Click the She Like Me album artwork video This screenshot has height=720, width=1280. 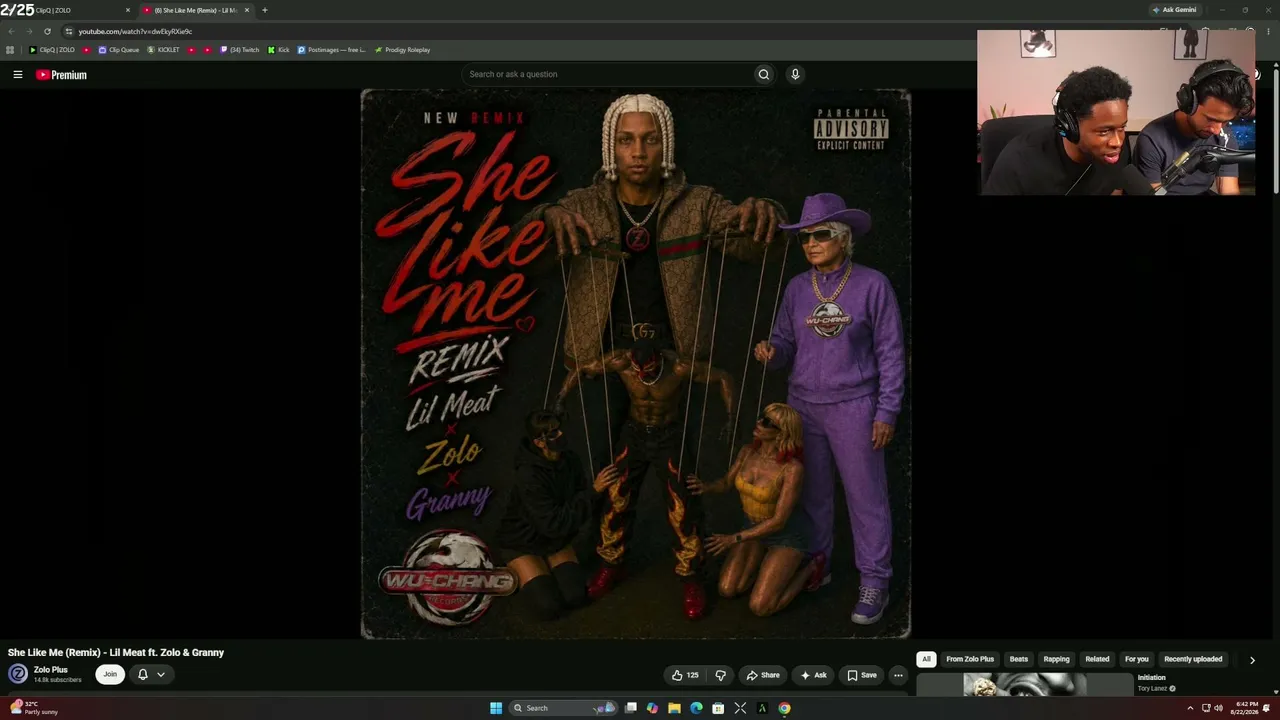click(x=636, y=364)
